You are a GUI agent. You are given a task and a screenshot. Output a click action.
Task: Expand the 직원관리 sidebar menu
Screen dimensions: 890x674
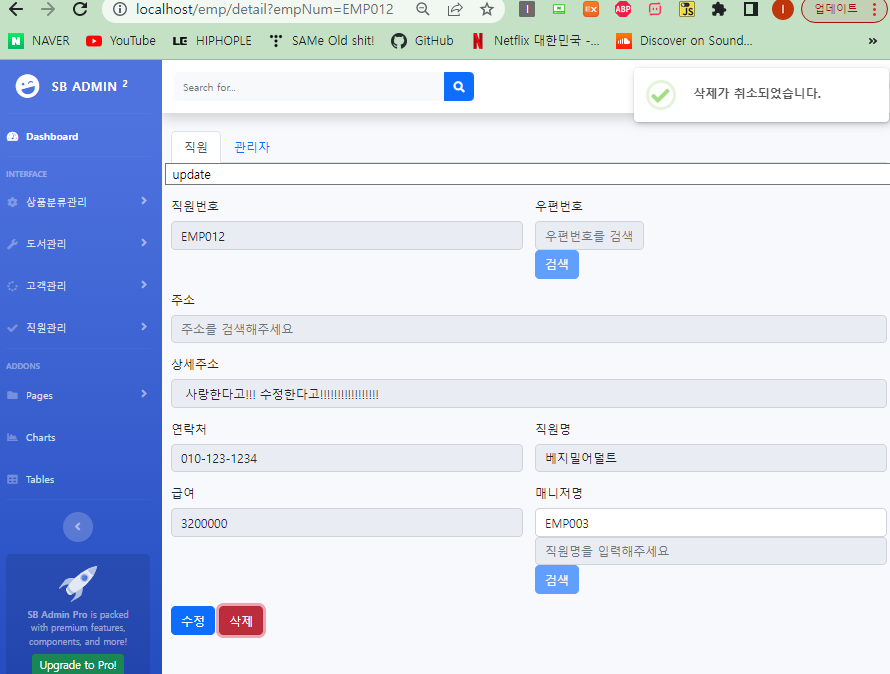77,328
